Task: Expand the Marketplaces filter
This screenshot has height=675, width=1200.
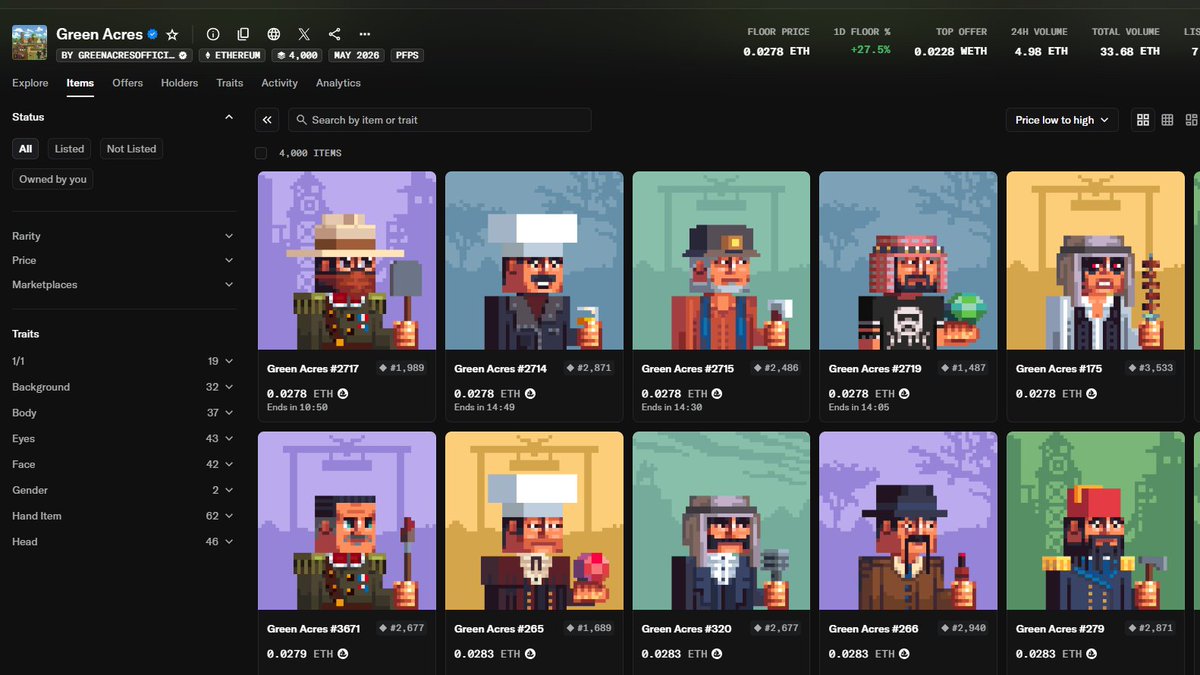Action: coord(124,285)
